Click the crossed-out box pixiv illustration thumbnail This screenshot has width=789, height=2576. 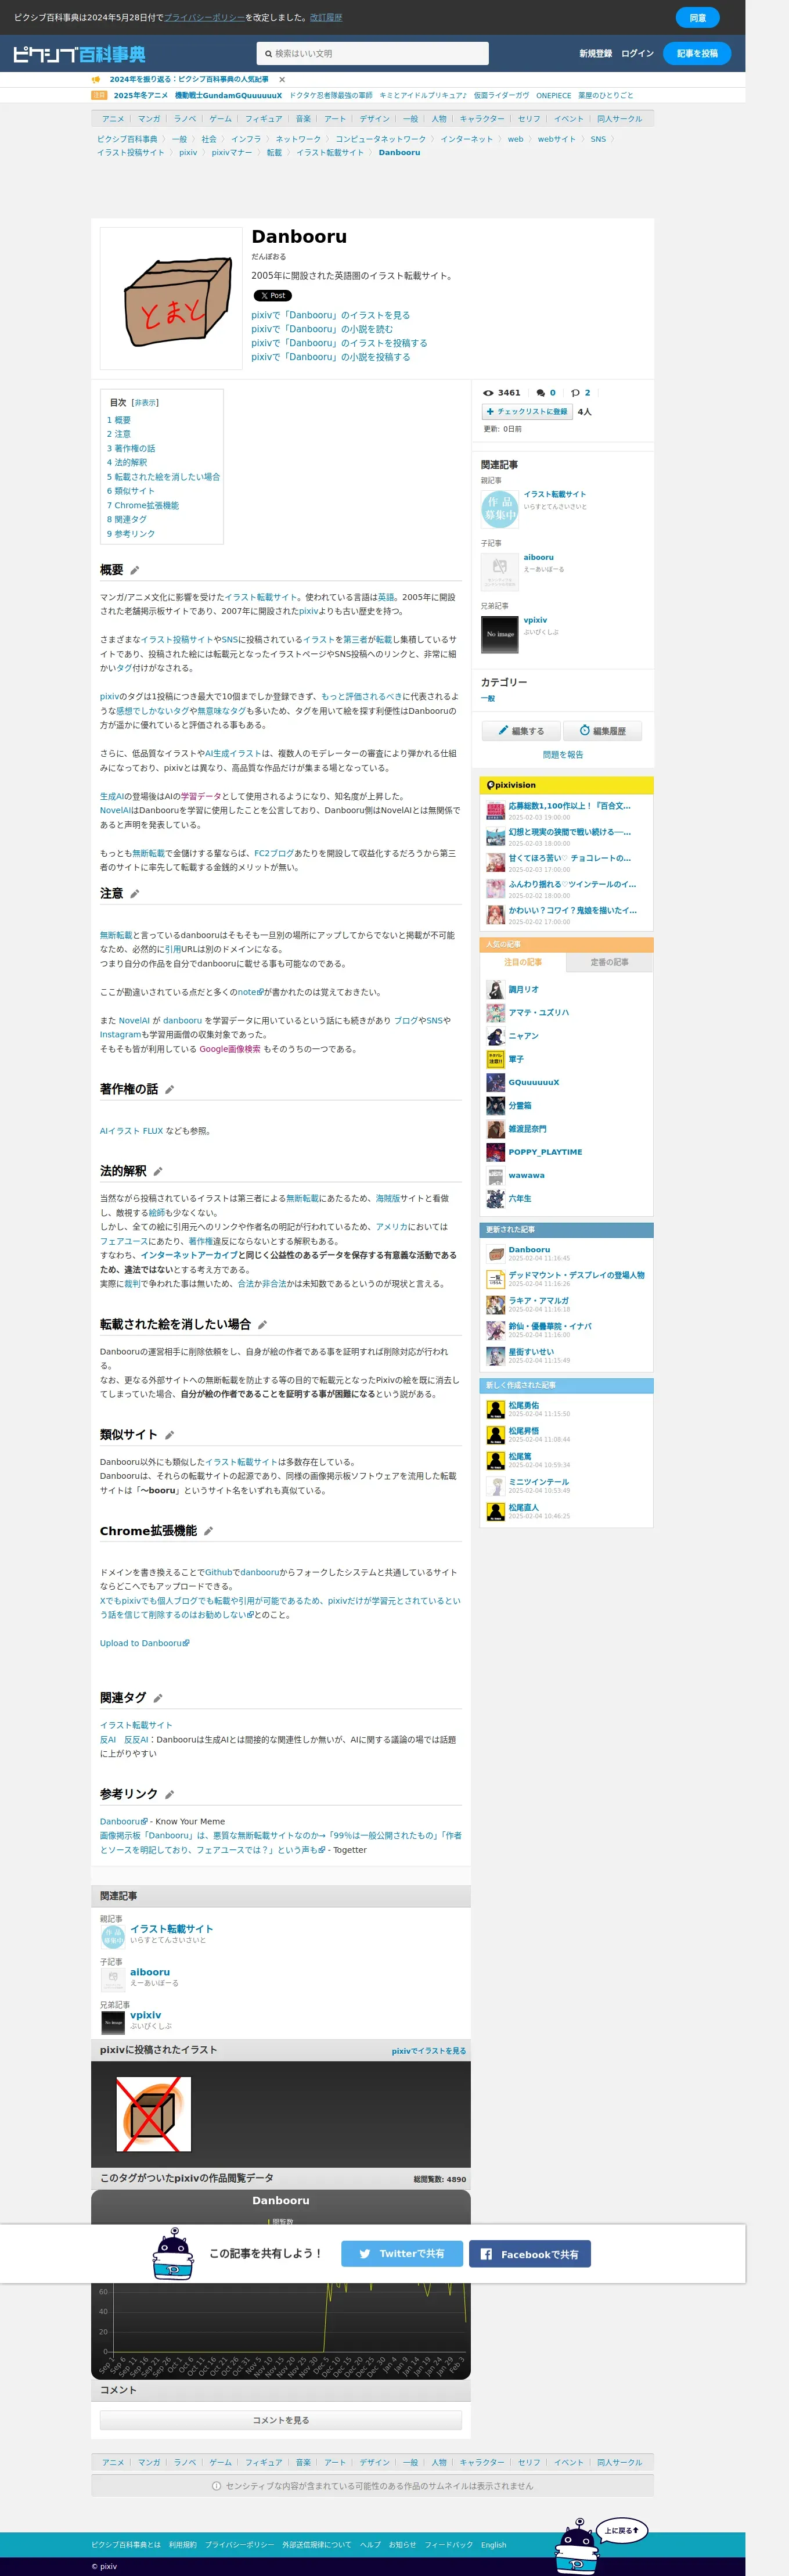153,2115
